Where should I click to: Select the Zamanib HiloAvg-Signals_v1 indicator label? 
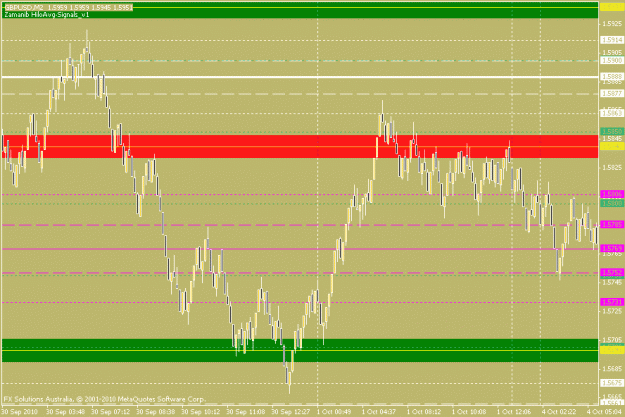[x=47, y=14]
